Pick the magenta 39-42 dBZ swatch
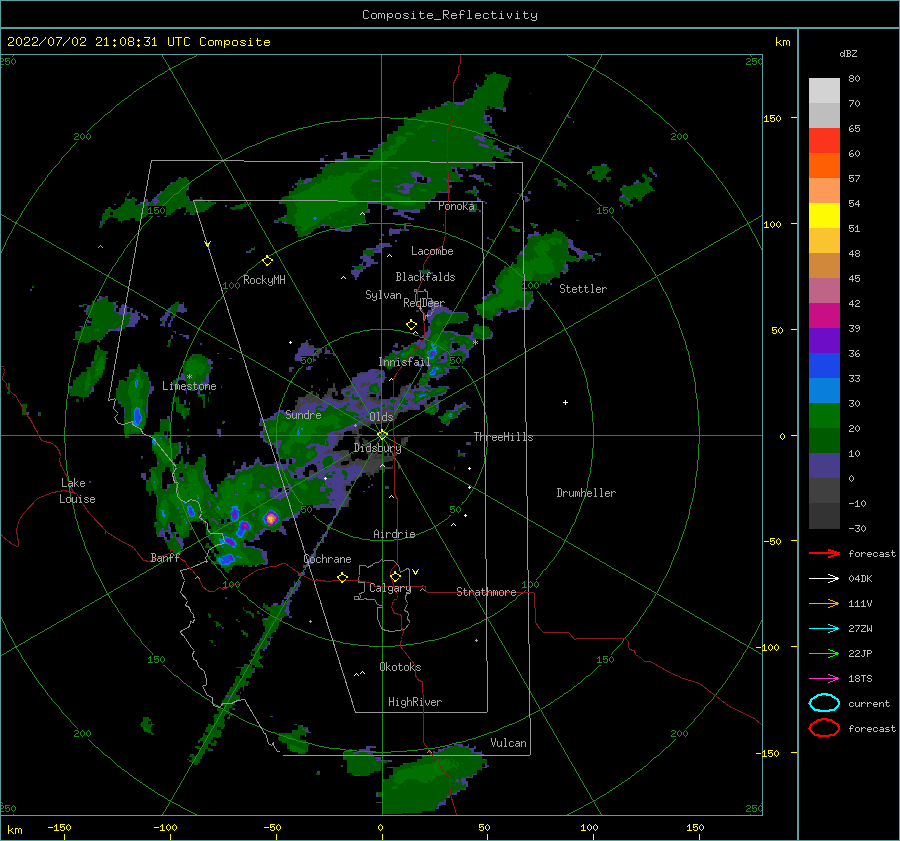This screenshot has width=900, height=841. click(824, 315)
